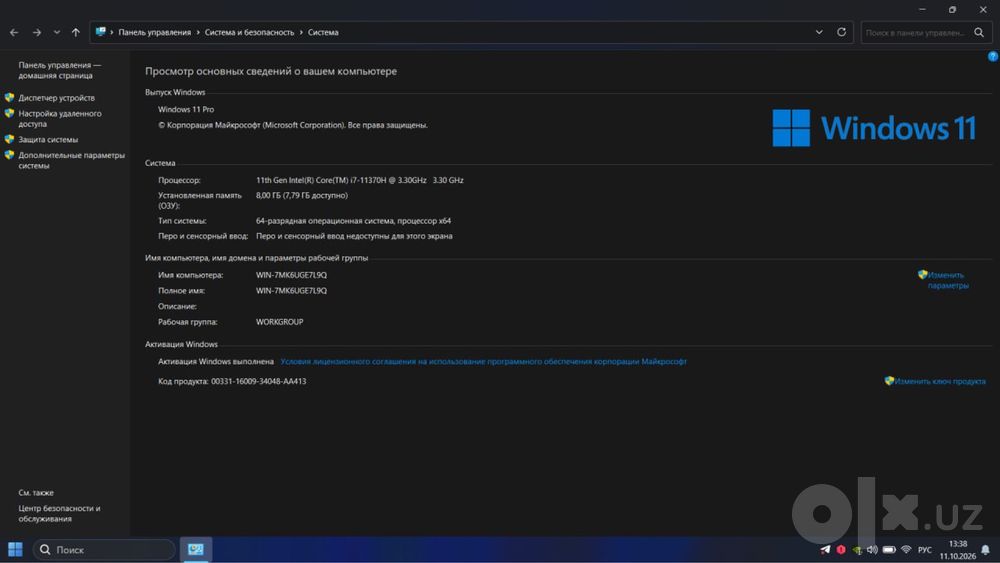1000x563 pixels.
Task: Select the Windows 11 Pro edition text
Action: (186, 110)
